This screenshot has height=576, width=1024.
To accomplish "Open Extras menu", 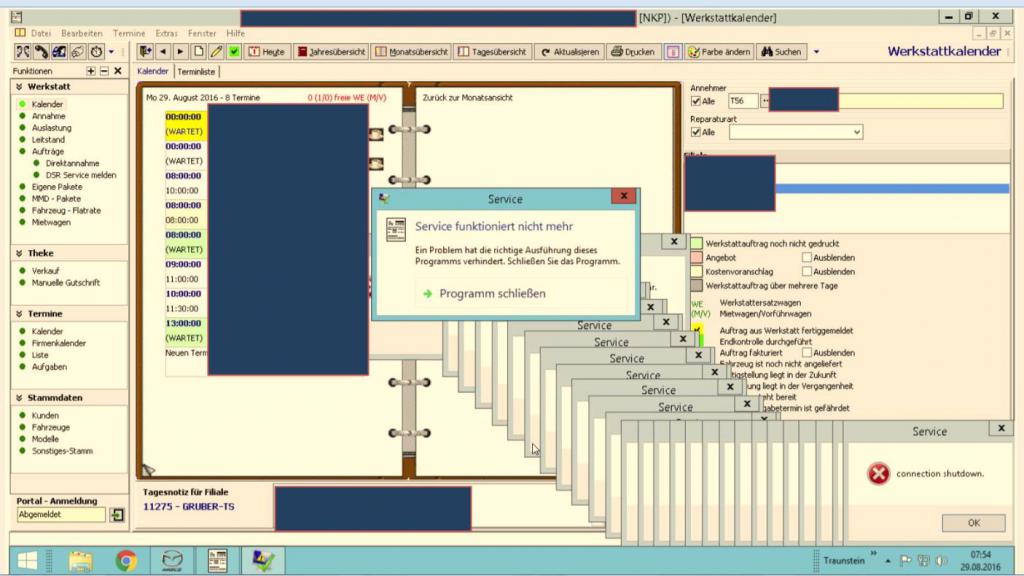I will coord(167,33).
